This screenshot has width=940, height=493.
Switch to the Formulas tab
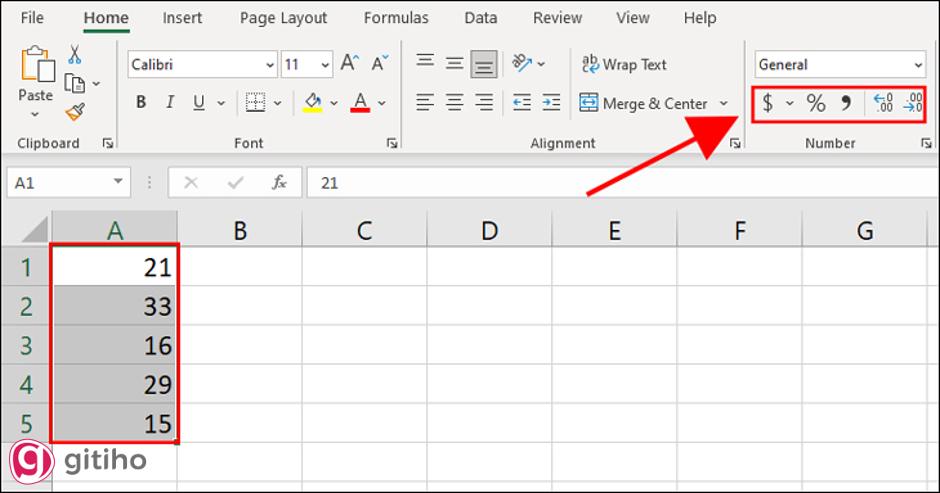click(x=396, y=18)
